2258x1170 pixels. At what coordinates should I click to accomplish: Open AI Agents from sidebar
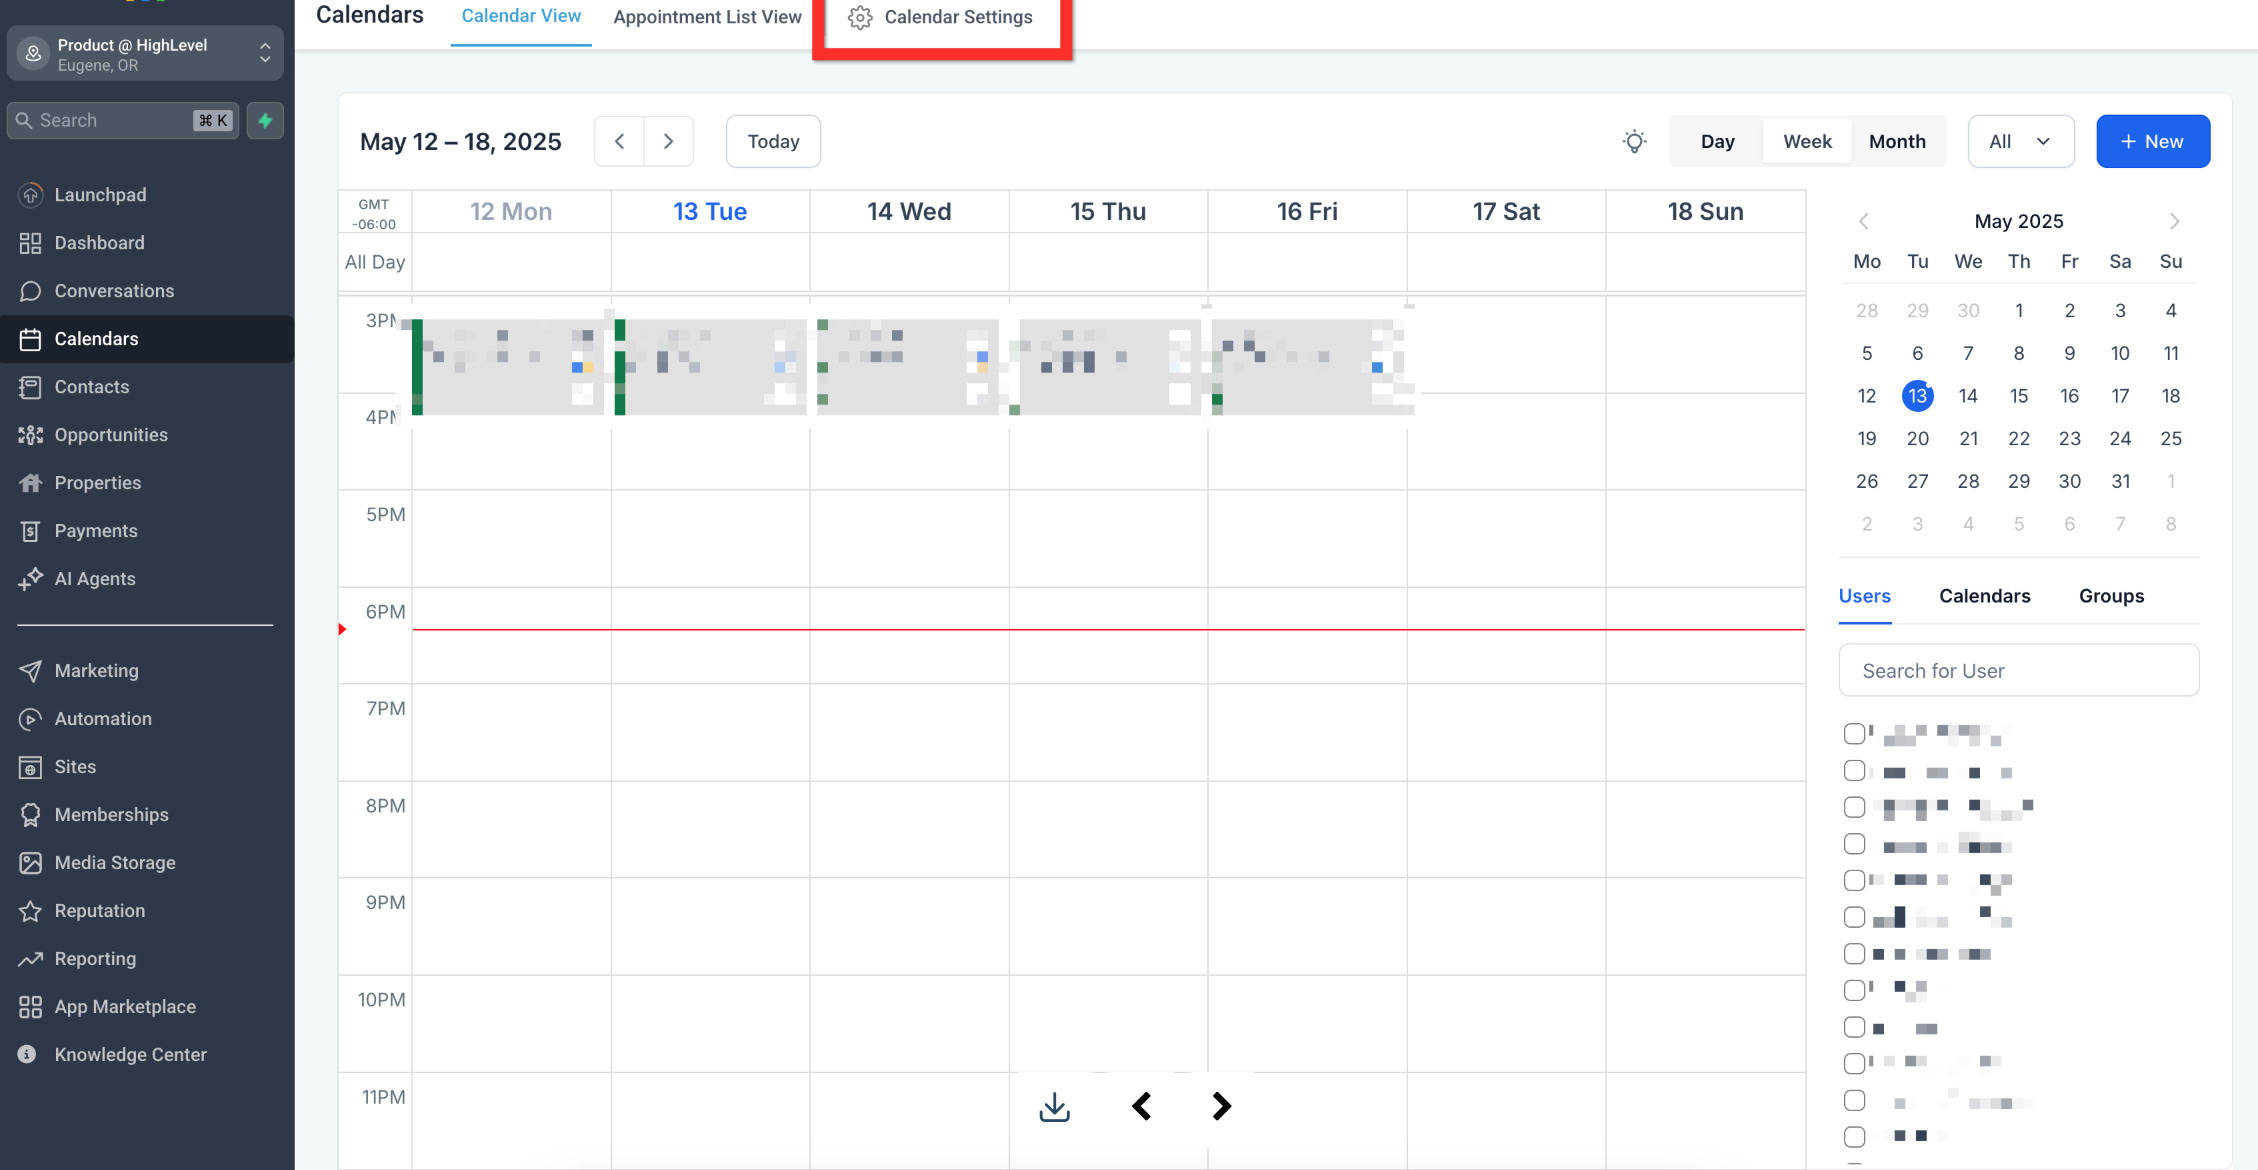(x=94, y=579)
